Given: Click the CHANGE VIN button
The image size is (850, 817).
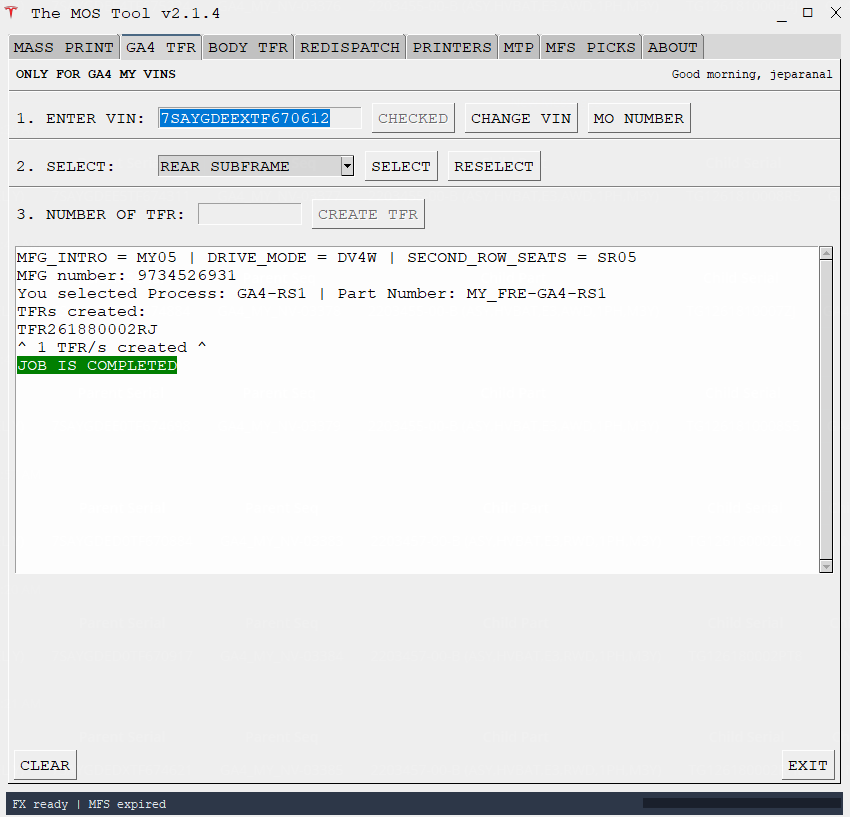Looking at the screenshot, I should pyautogui.click(x=521, y=118).
